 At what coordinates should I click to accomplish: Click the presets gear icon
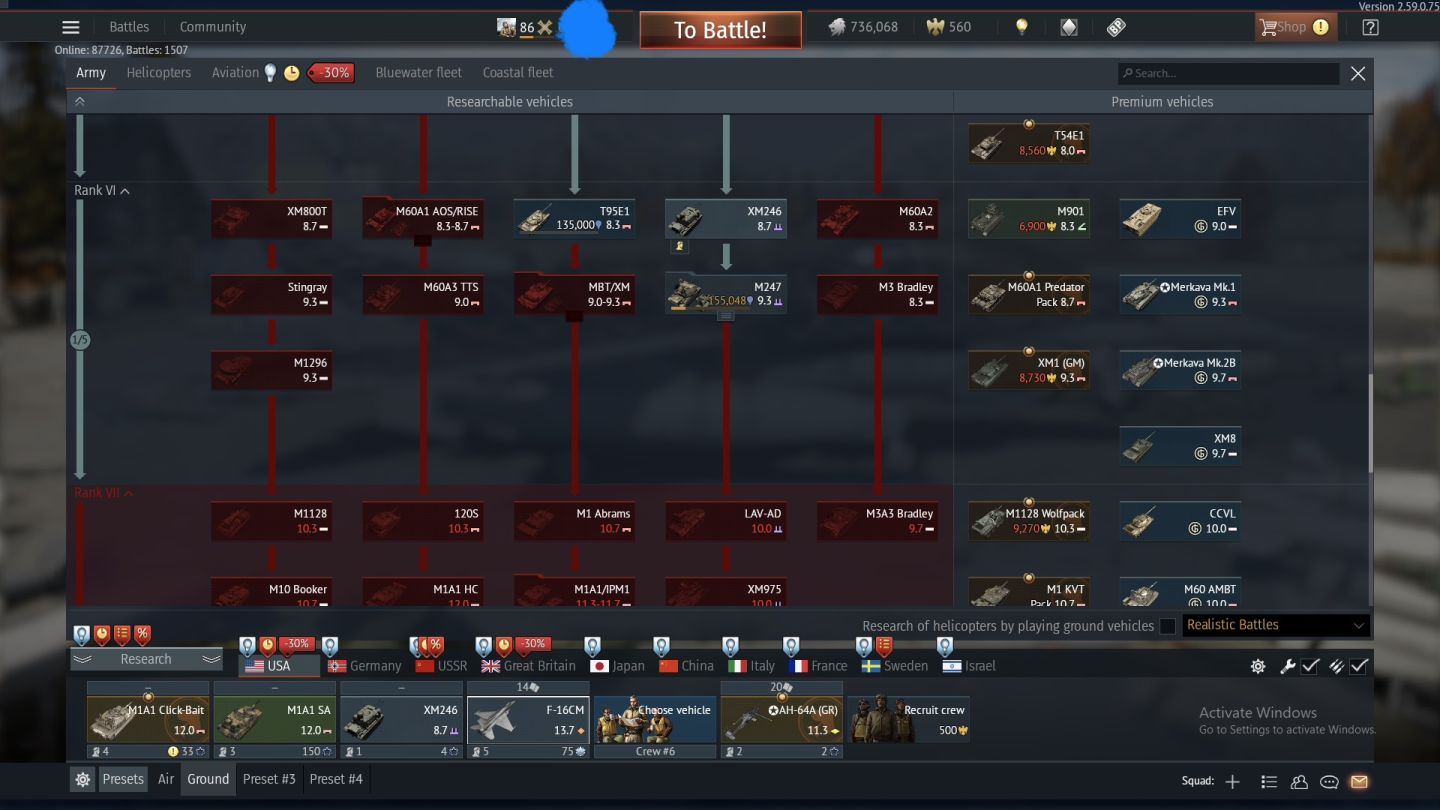point(83,779)
